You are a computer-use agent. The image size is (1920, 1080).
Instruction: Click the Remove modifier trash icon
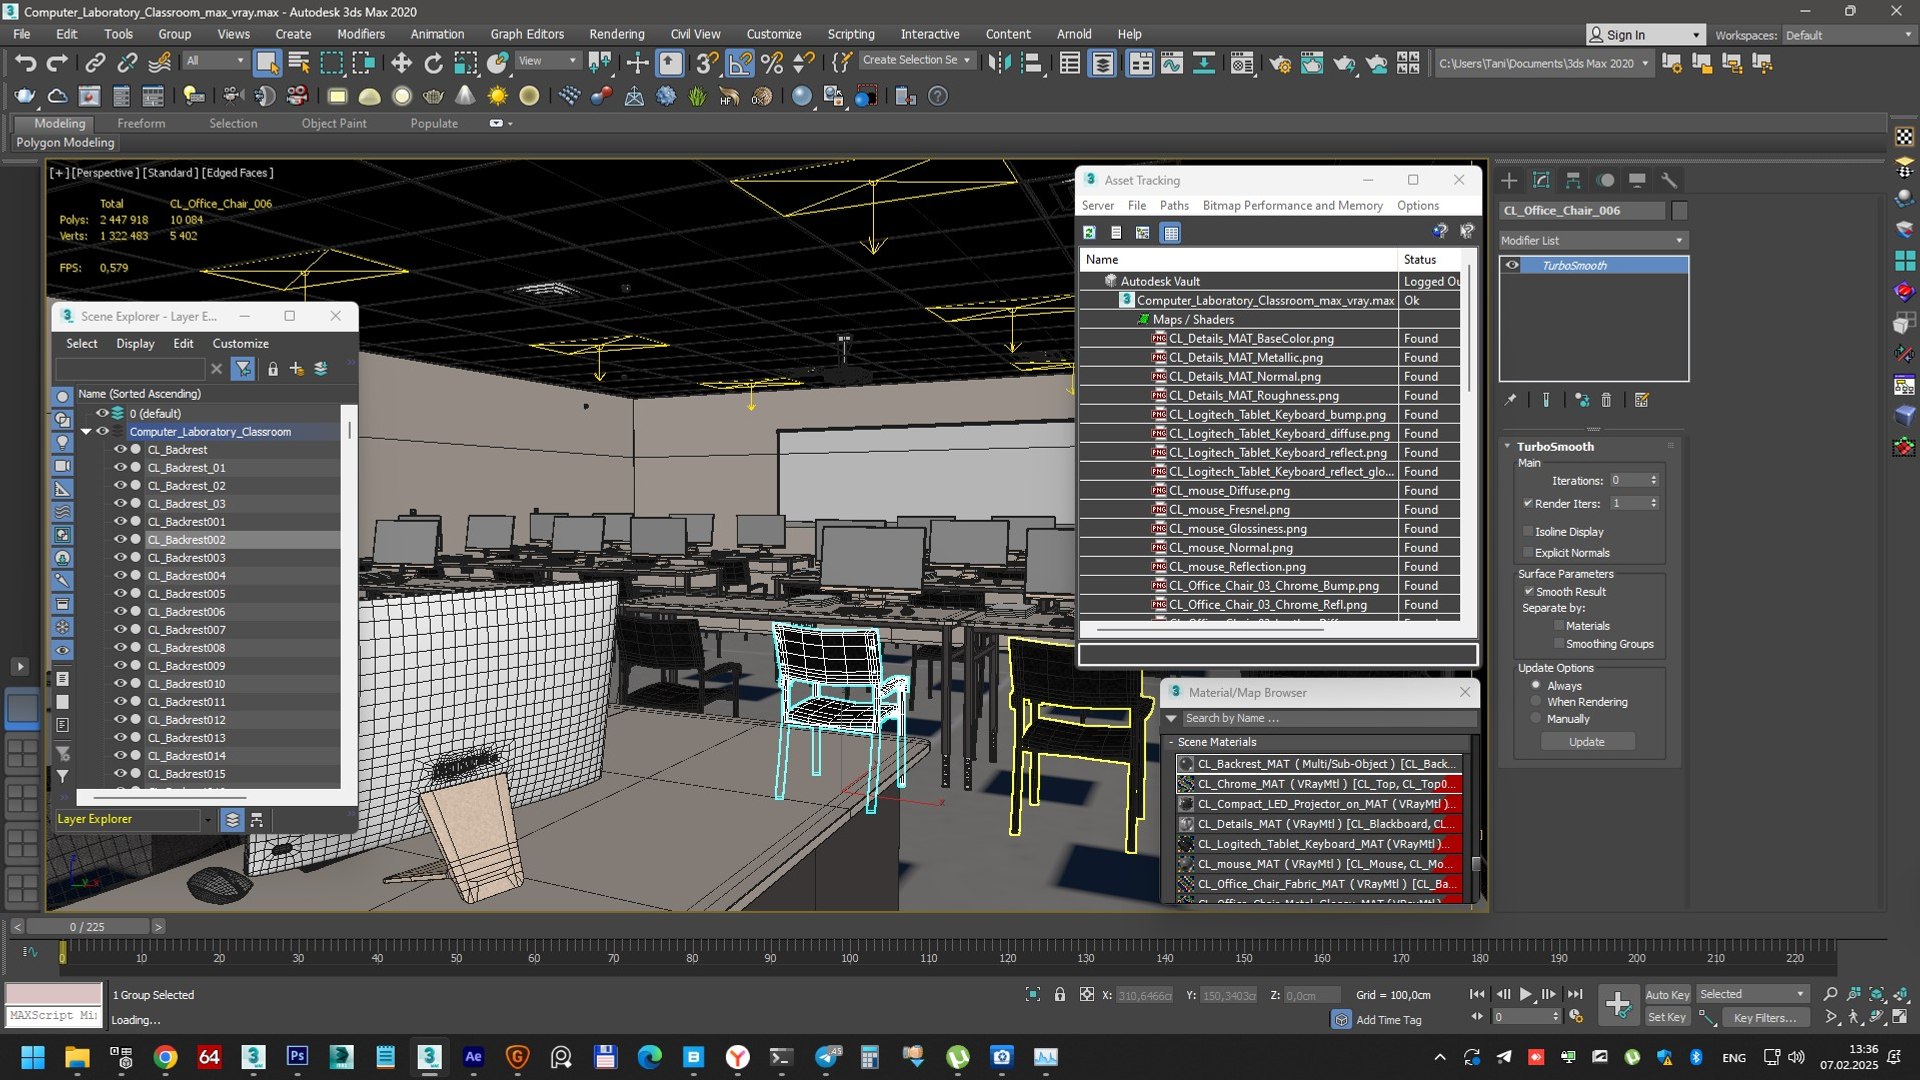pyautogui.click(x=1606, y=400)
